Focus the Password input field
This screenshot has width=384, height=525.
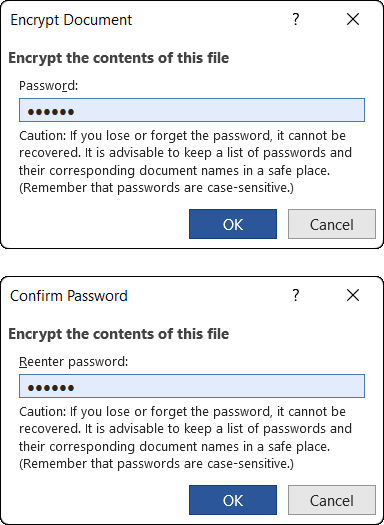coord(192,110)
